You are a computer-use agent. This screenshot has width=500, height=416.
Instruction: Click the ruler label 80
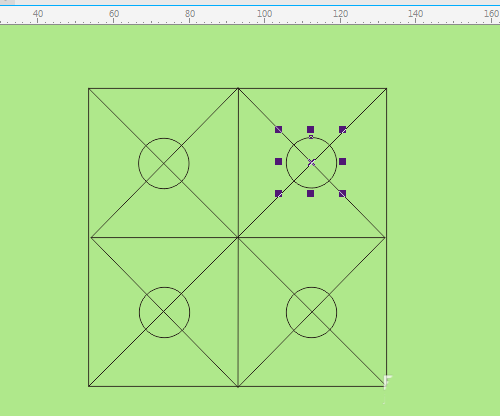tap(190, 14)
